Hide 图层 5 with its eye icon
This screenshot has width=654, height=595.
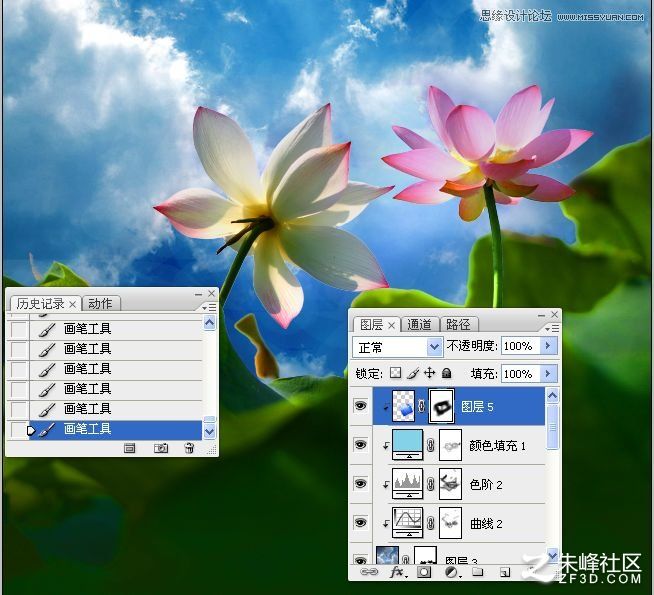pos(360,405)
